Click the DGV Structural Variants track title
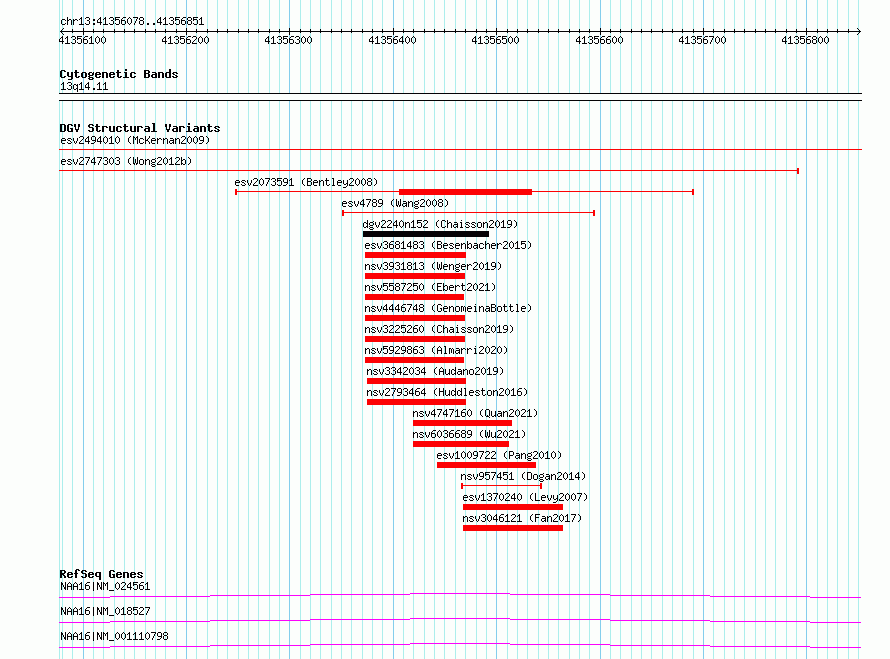Screen dimensions: 890x659 [140, 128]
